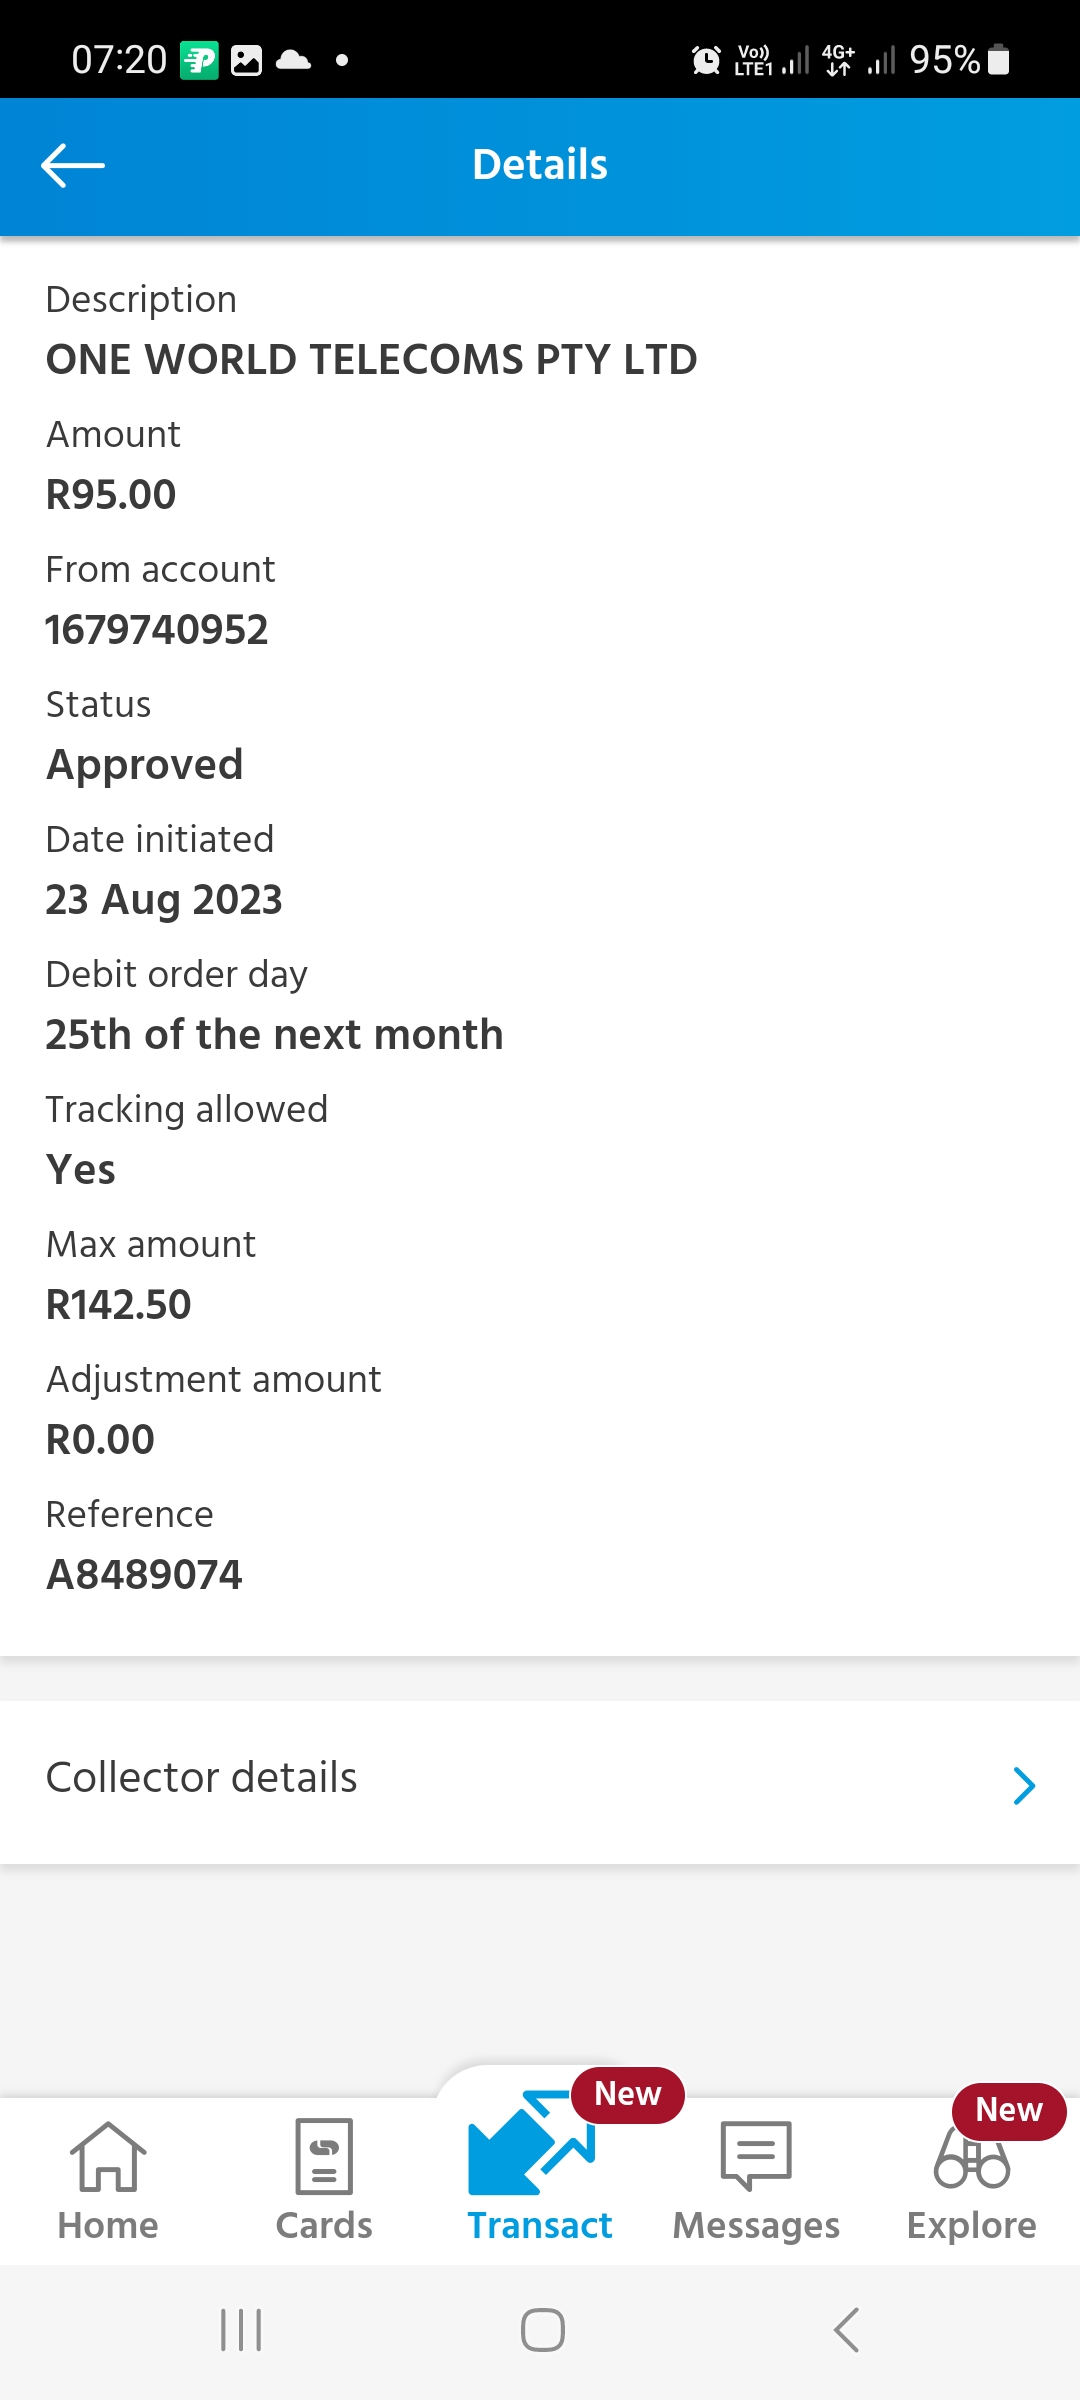Tap the alarm clock status icon

pyautogui.click(x=706, y=60)
